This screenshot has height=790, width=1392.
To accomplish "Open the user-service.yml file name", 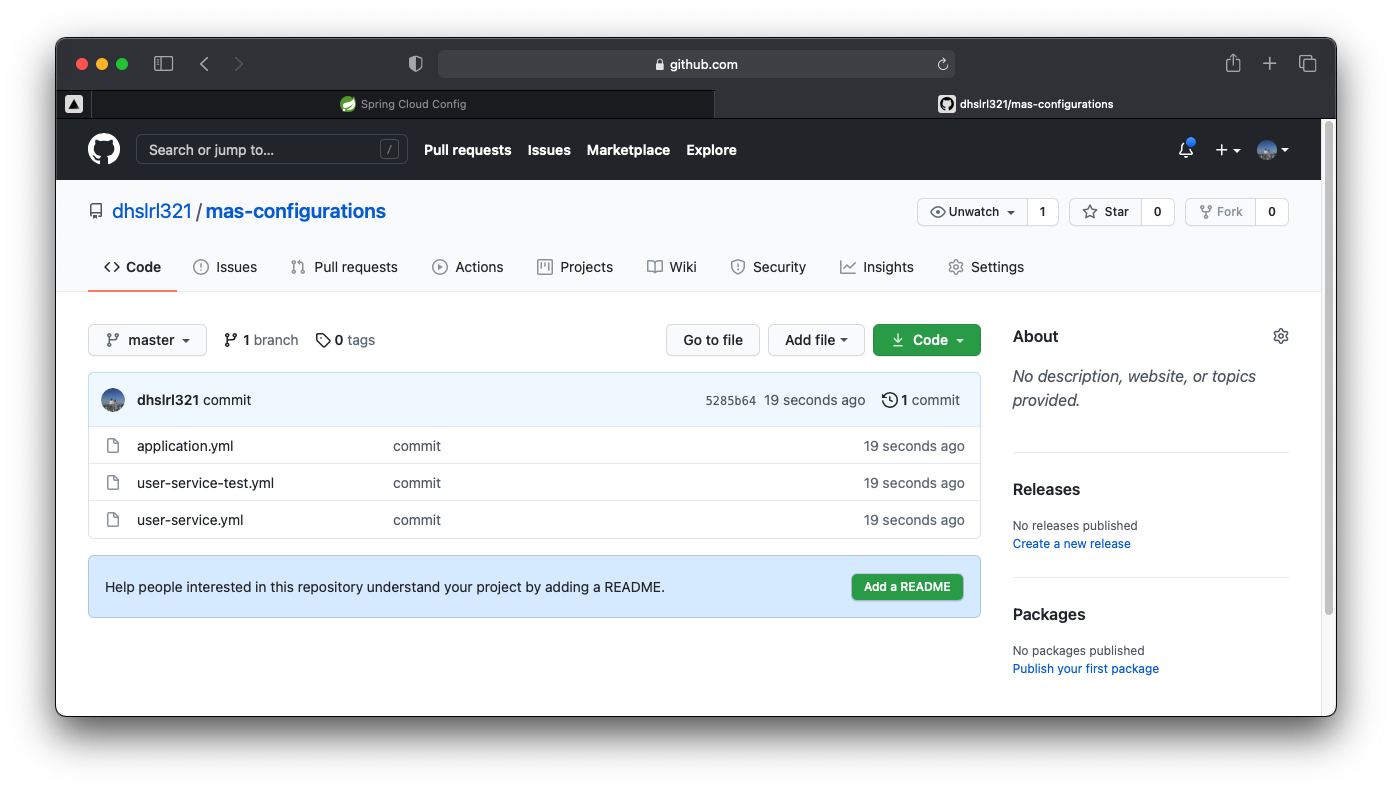I will click(x=190, y=520).
